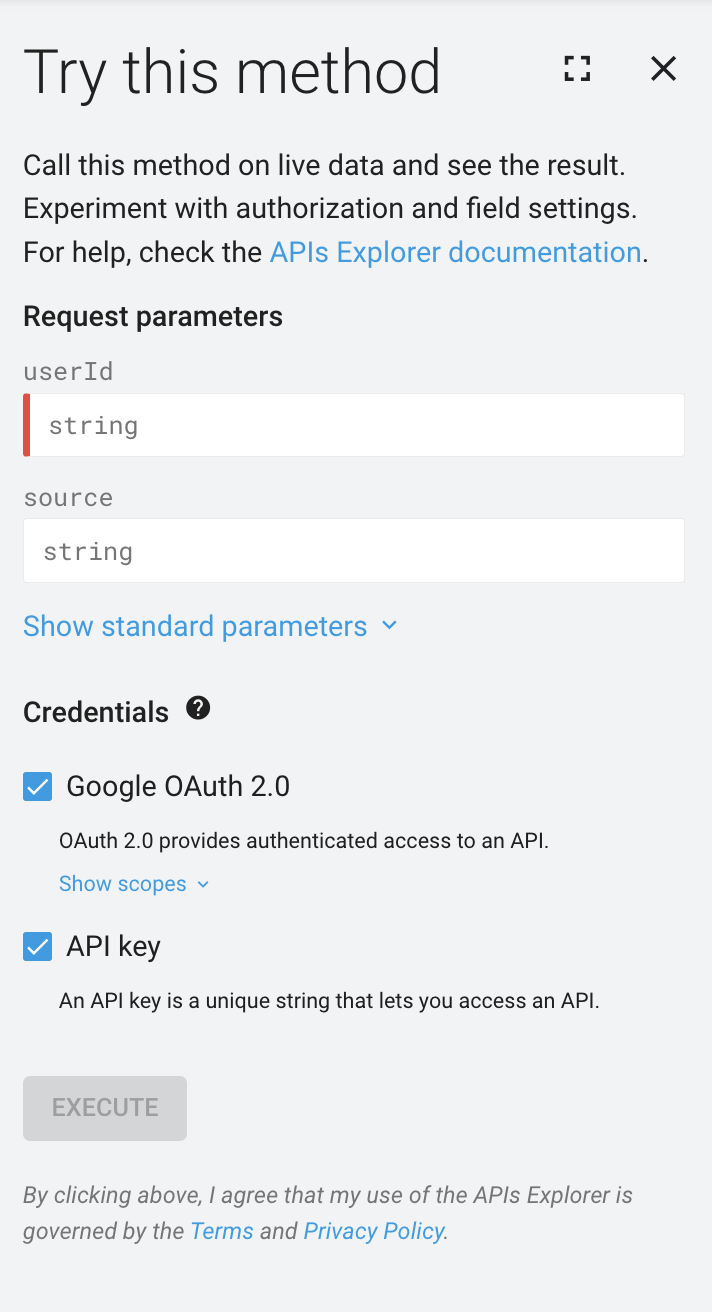Open the APIs Explorer documentation link
The height and width of the screenshot is (1312, 712).
tap(455, 251)
